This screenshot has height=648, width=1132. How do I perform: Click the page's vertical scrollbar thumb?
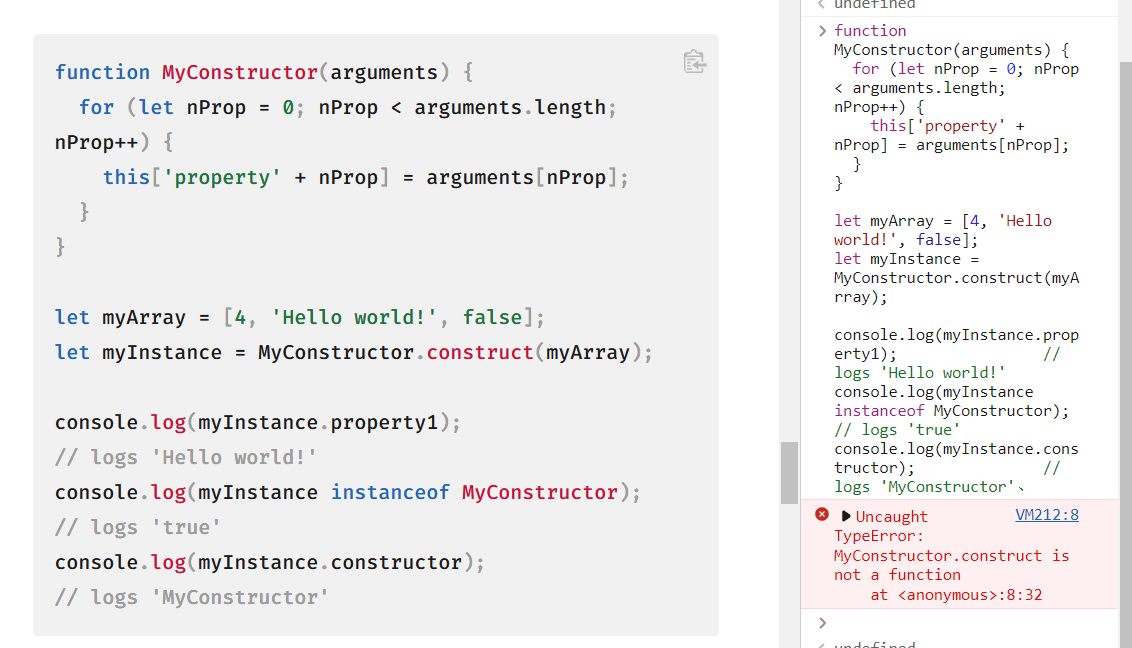789,473
